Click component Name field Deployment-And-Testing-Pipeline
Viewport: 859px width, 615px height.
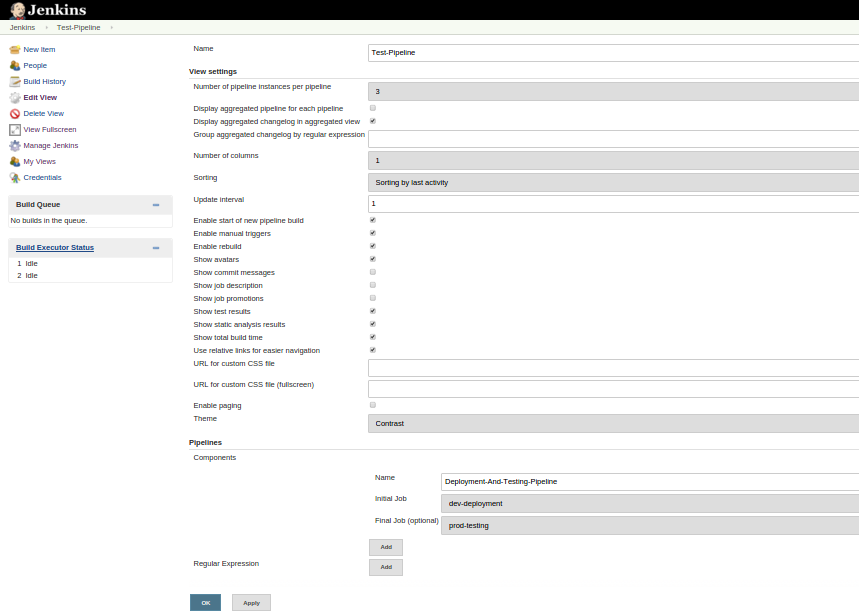point(650,482)
